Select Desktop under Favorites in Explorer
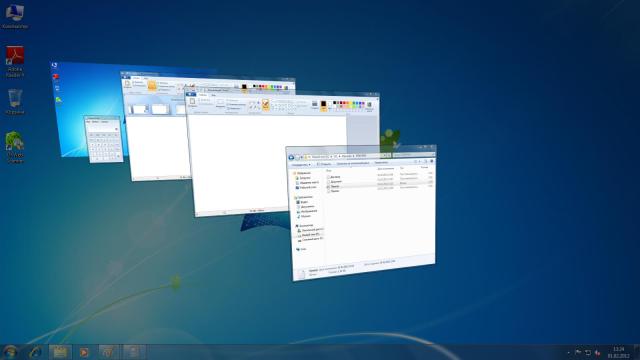The height and width of the screenshot is (360, 640). (307, 187)
